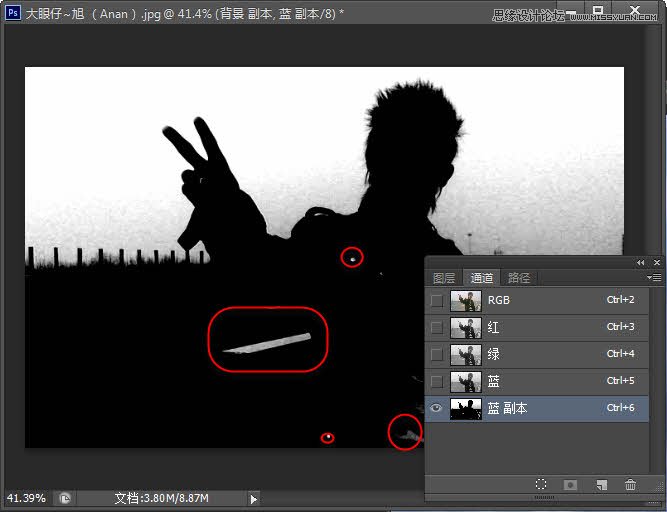667x512 pixels.
Task: Close the channels panel group
Action: tap(655, 262)
